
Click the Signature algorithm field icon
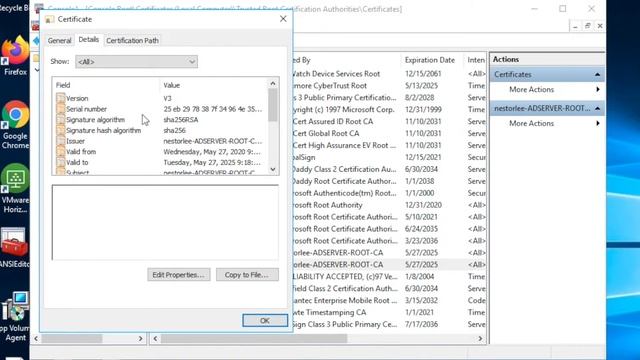click(61, 120)
